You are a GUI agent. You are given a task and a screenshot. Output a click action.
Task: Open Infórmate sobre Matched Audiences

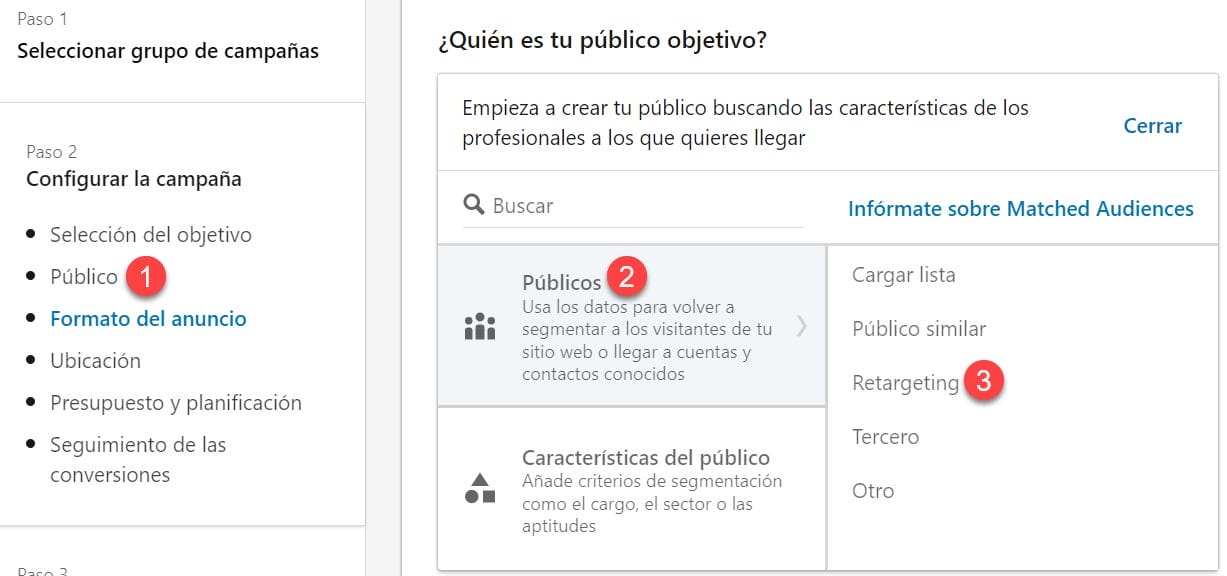(1020, 208)
